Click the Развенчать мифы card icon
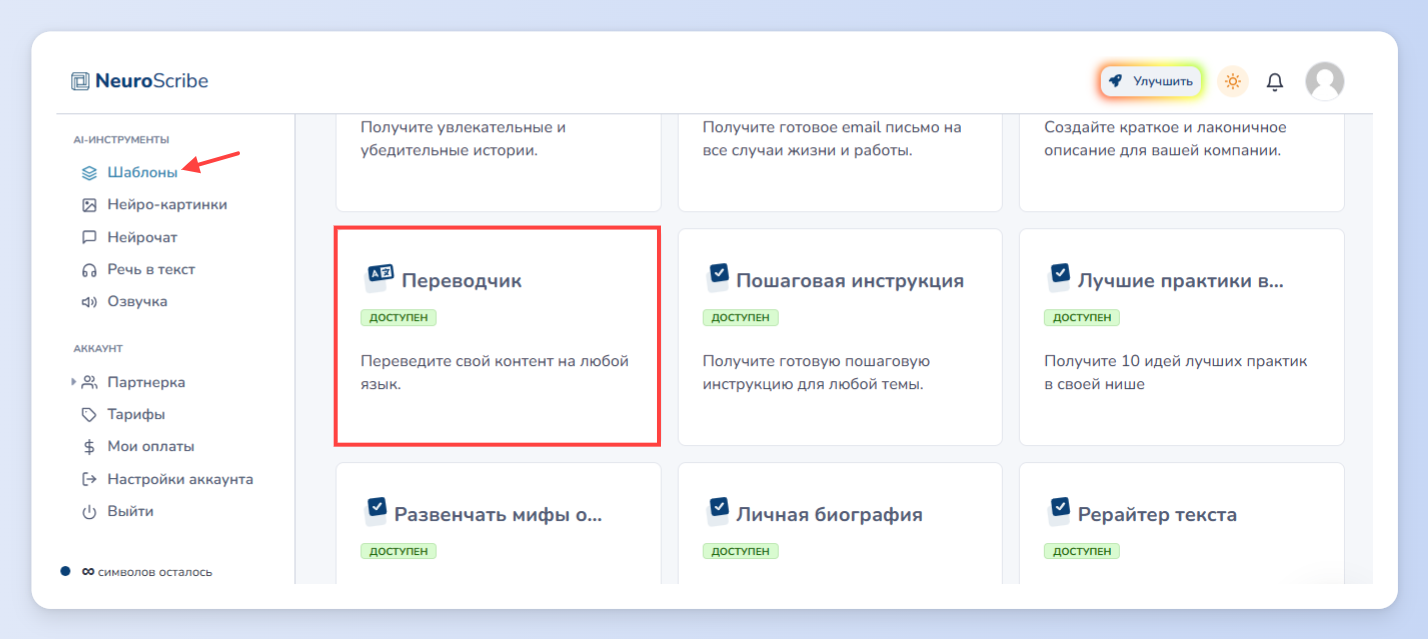The height and width of the screenshot is (639, 1428). click(375, 511)
